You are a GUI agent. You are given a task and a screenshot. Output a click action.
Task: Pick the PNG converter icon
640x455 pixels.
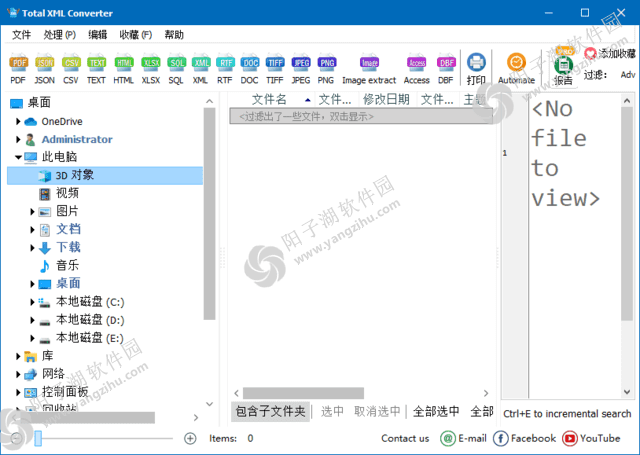326,69
